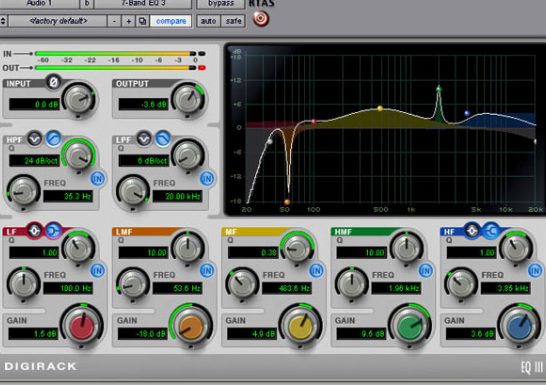This screenshot has width=546, height=385.
Task: Click the MF Q 0.38 value field
Action: tap(253, 252)
